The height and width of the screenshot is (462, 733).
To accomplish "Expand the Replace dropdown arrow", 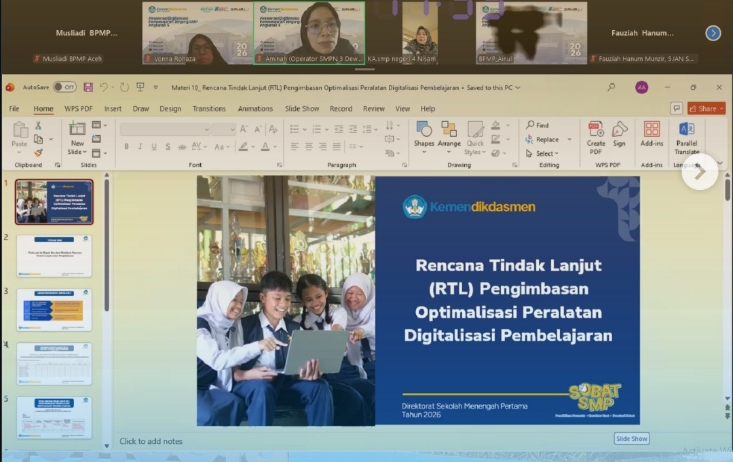I will coord(569,139).
